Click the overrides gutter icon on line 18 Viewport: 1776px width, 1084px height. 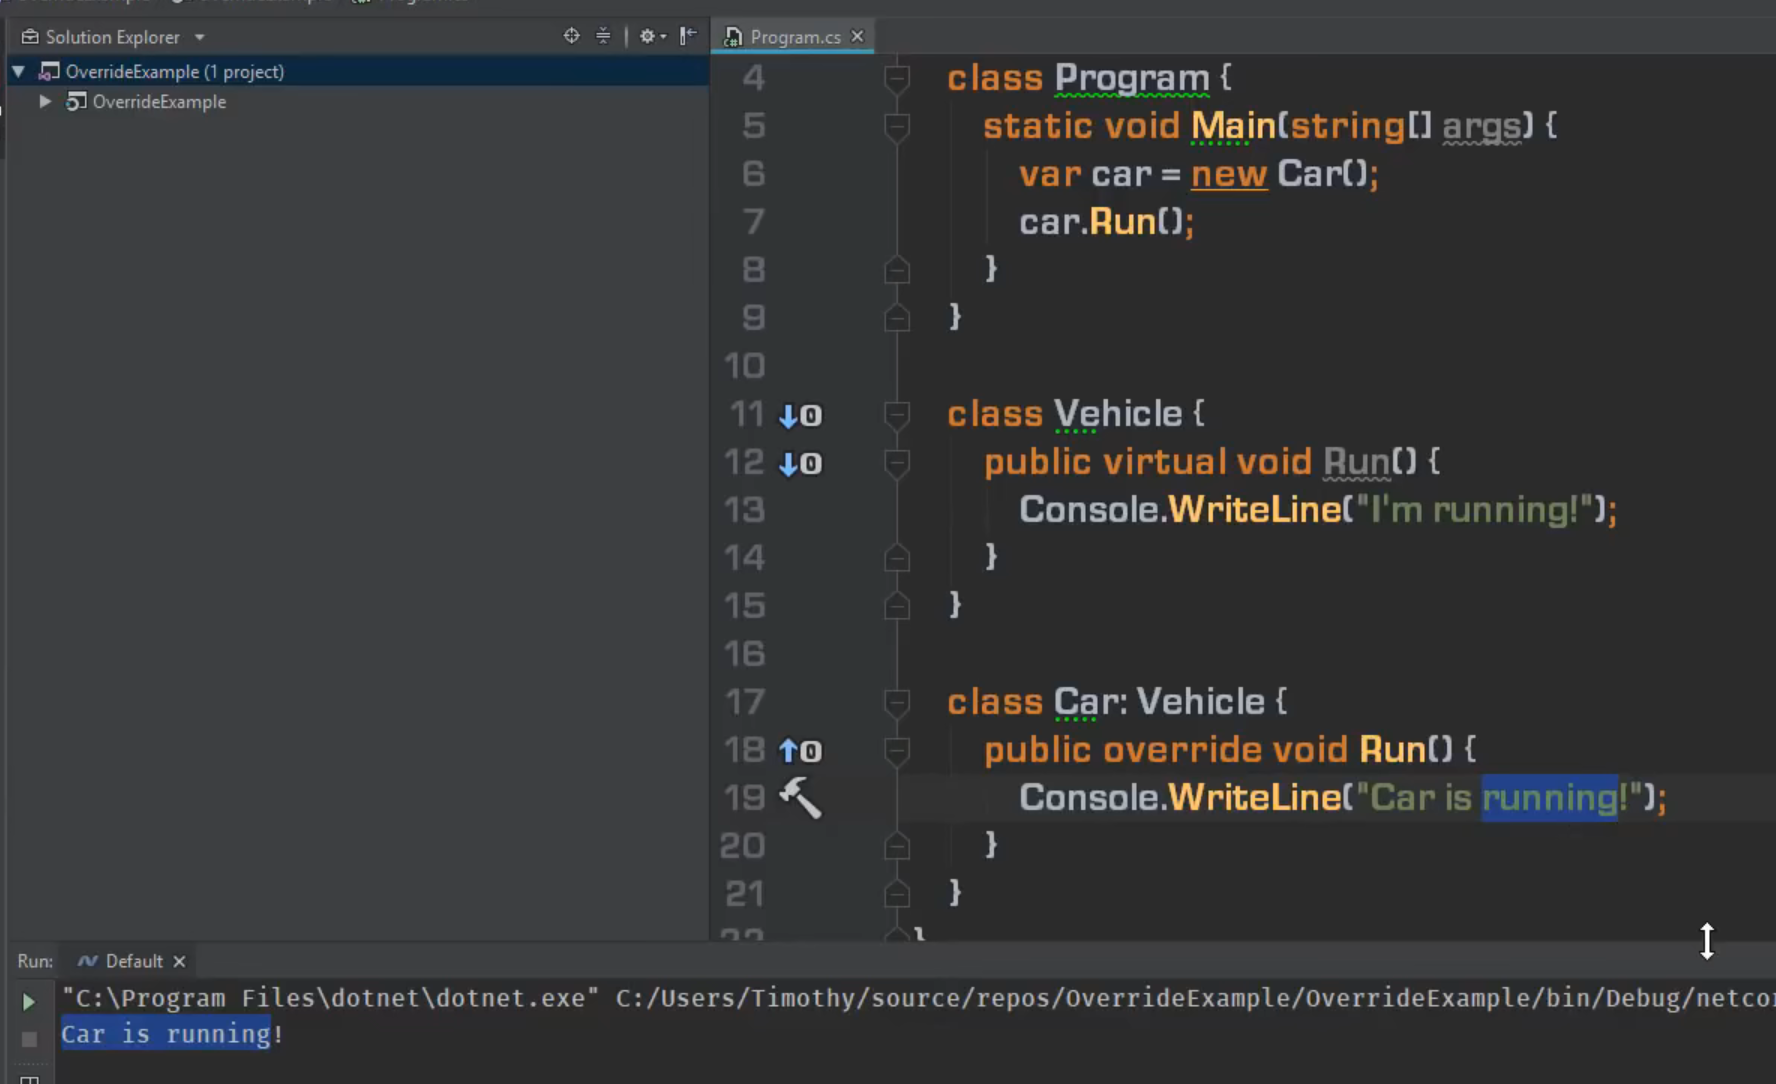pyautogui.click(x=800, y=751)
